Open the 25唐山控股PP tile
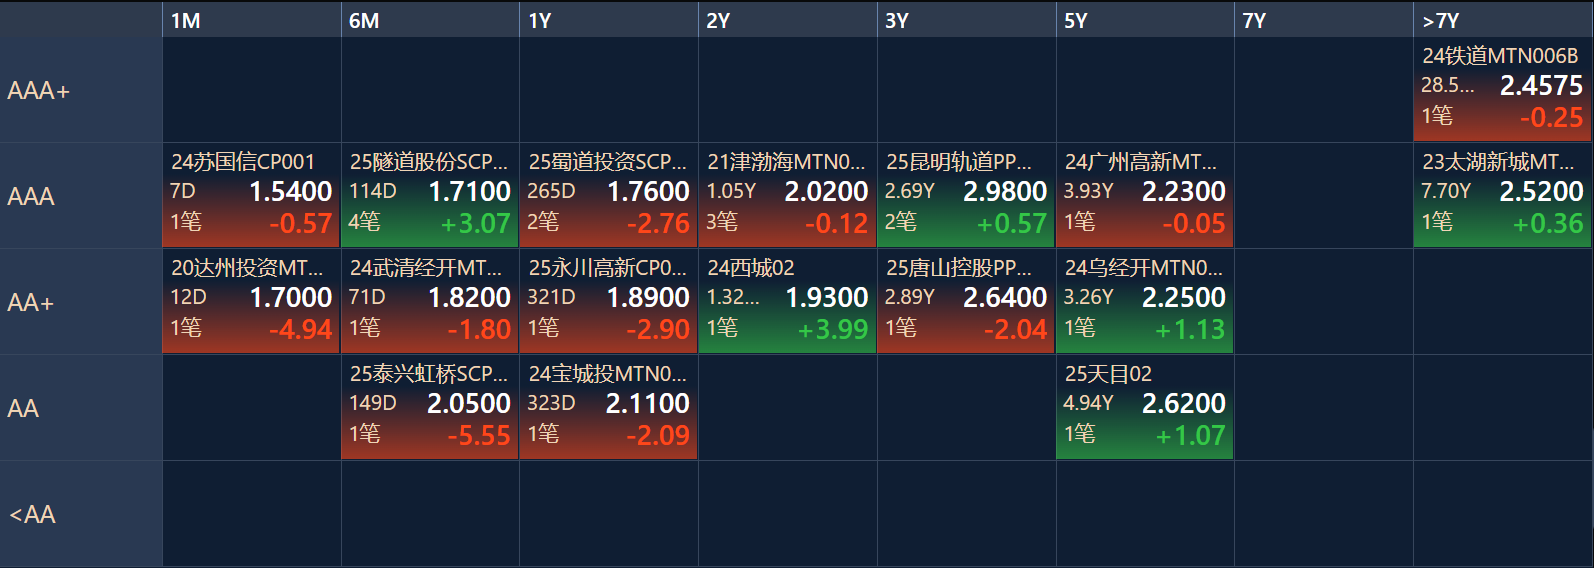 [x=966, y=302]
